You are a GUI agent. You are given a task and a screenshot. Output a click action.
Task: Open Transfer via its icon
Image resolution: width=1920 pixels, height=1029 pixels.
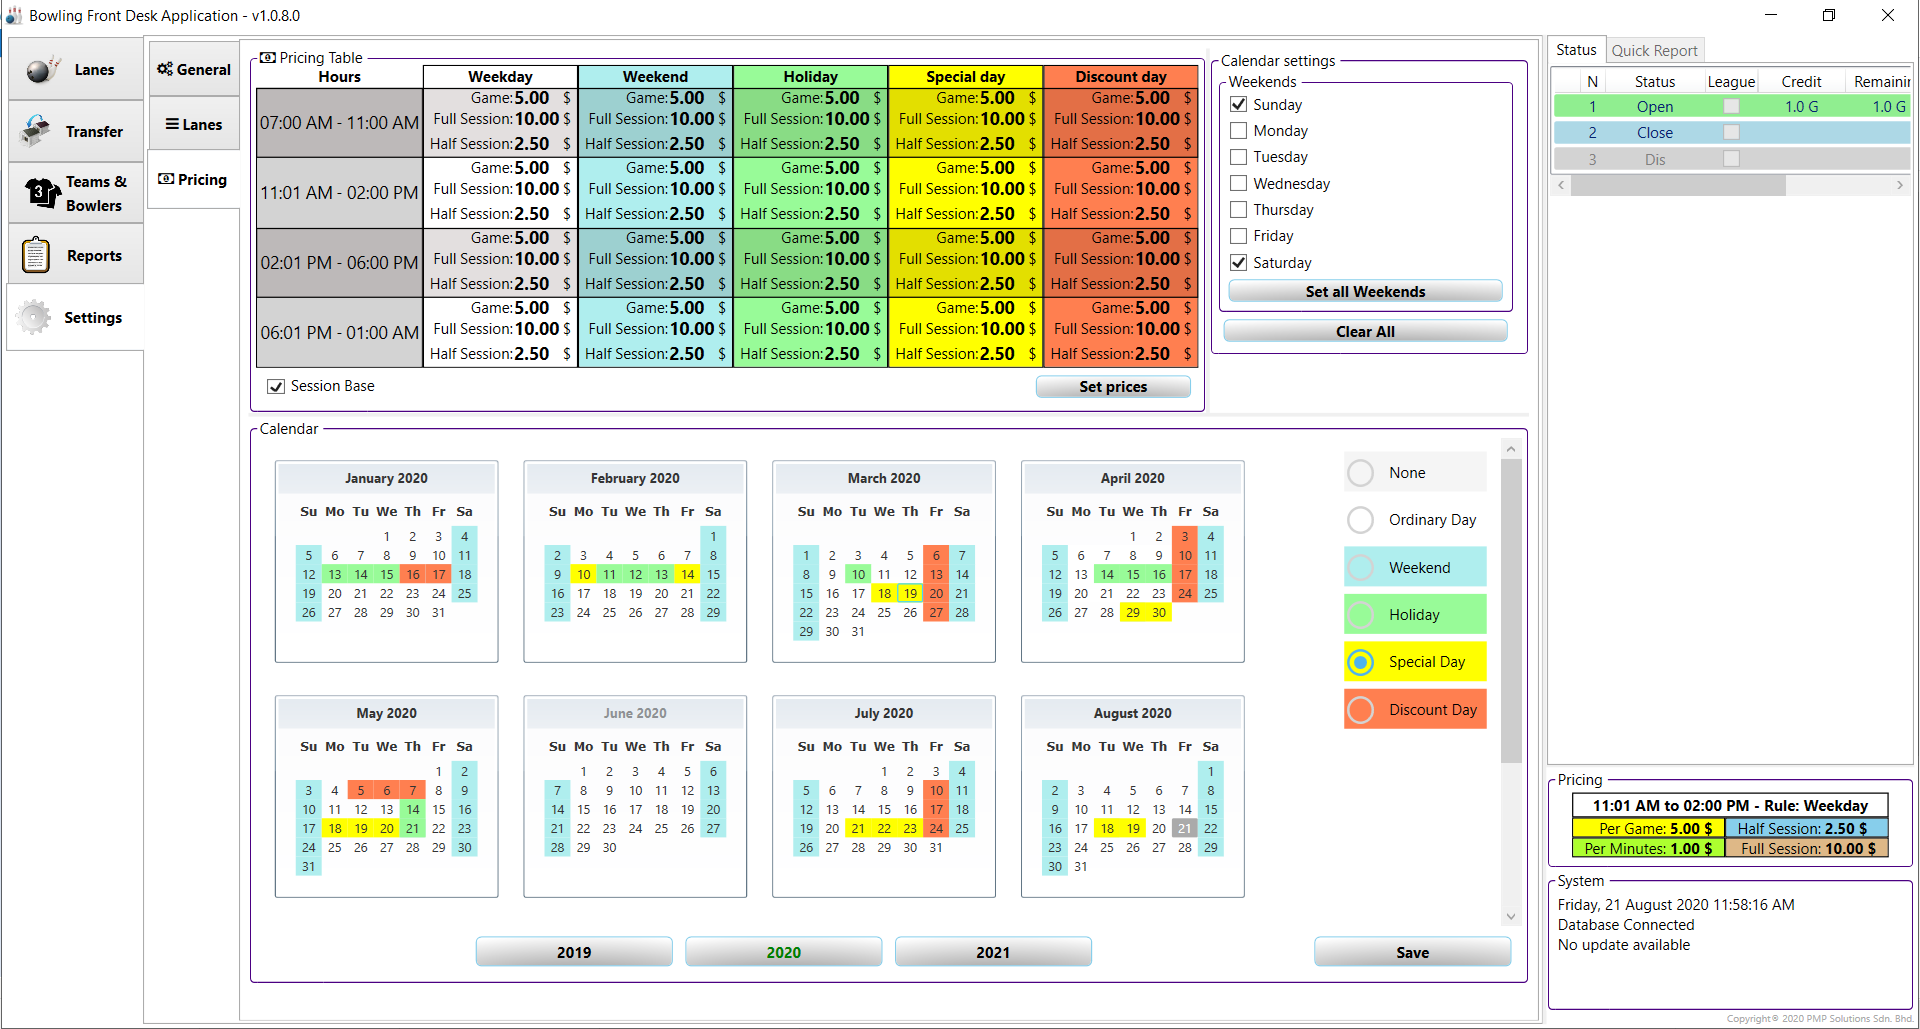point(37,131)
